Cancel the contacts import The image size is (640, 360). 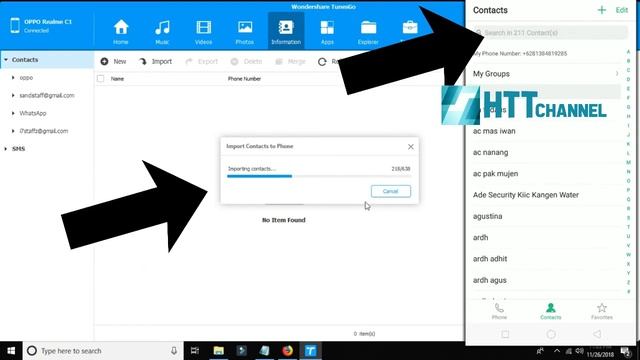coord(391,191)
